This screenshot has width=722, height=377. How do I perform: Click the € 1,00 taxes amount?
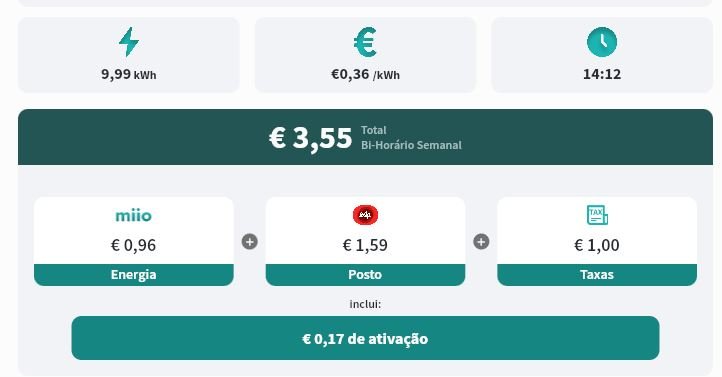pyautogui.click(x=597, y=245)
